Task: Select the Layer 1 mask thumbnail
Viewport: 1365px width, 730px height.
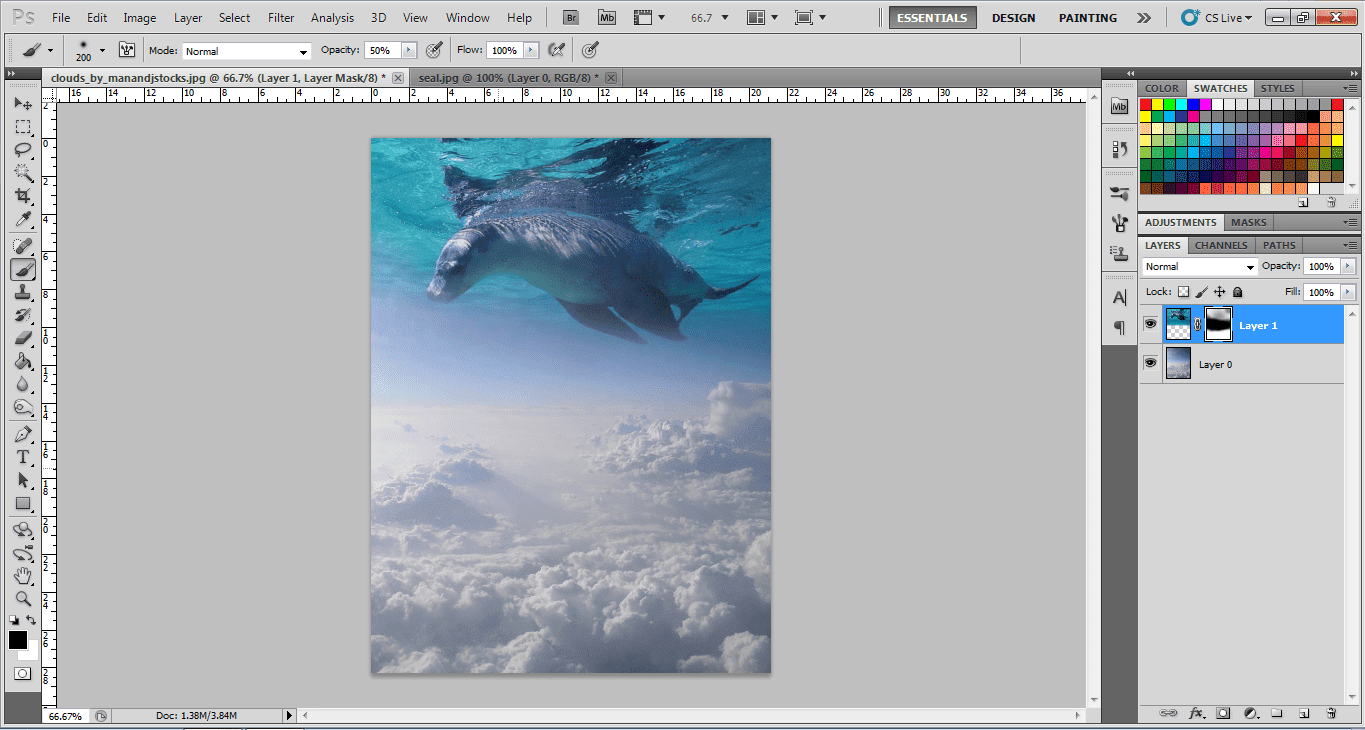Action: coord(1219,325)
